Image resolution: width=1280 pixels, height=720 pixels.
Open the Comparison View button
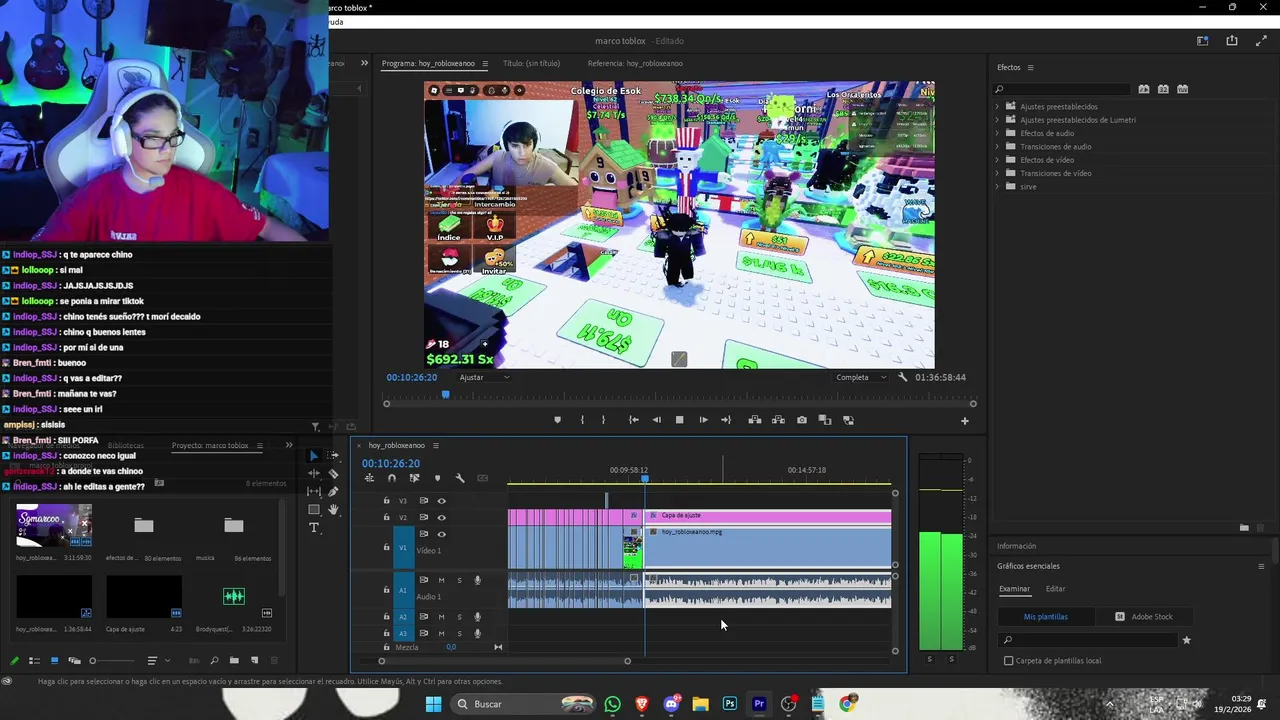pyautogui.click(x=825, y=420)
